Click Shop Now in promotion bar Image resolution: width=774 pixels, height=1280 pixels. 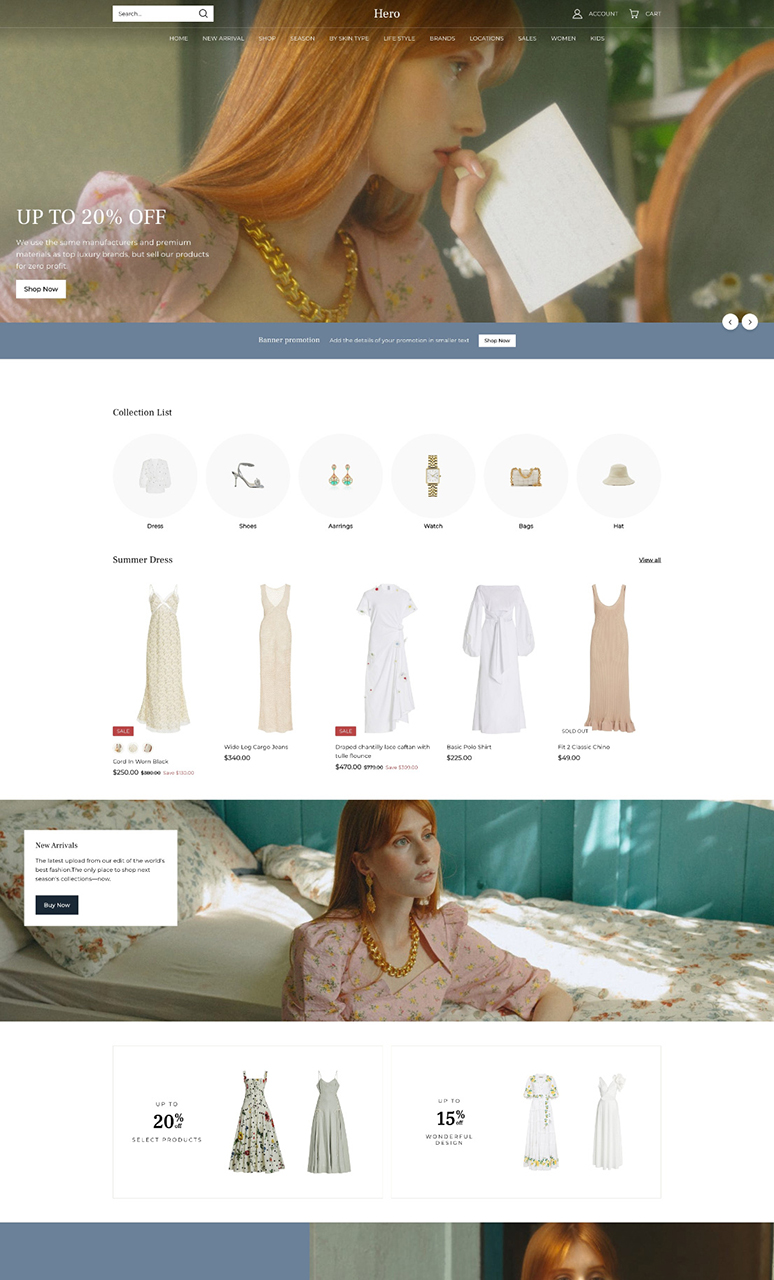tap(497, 341)
